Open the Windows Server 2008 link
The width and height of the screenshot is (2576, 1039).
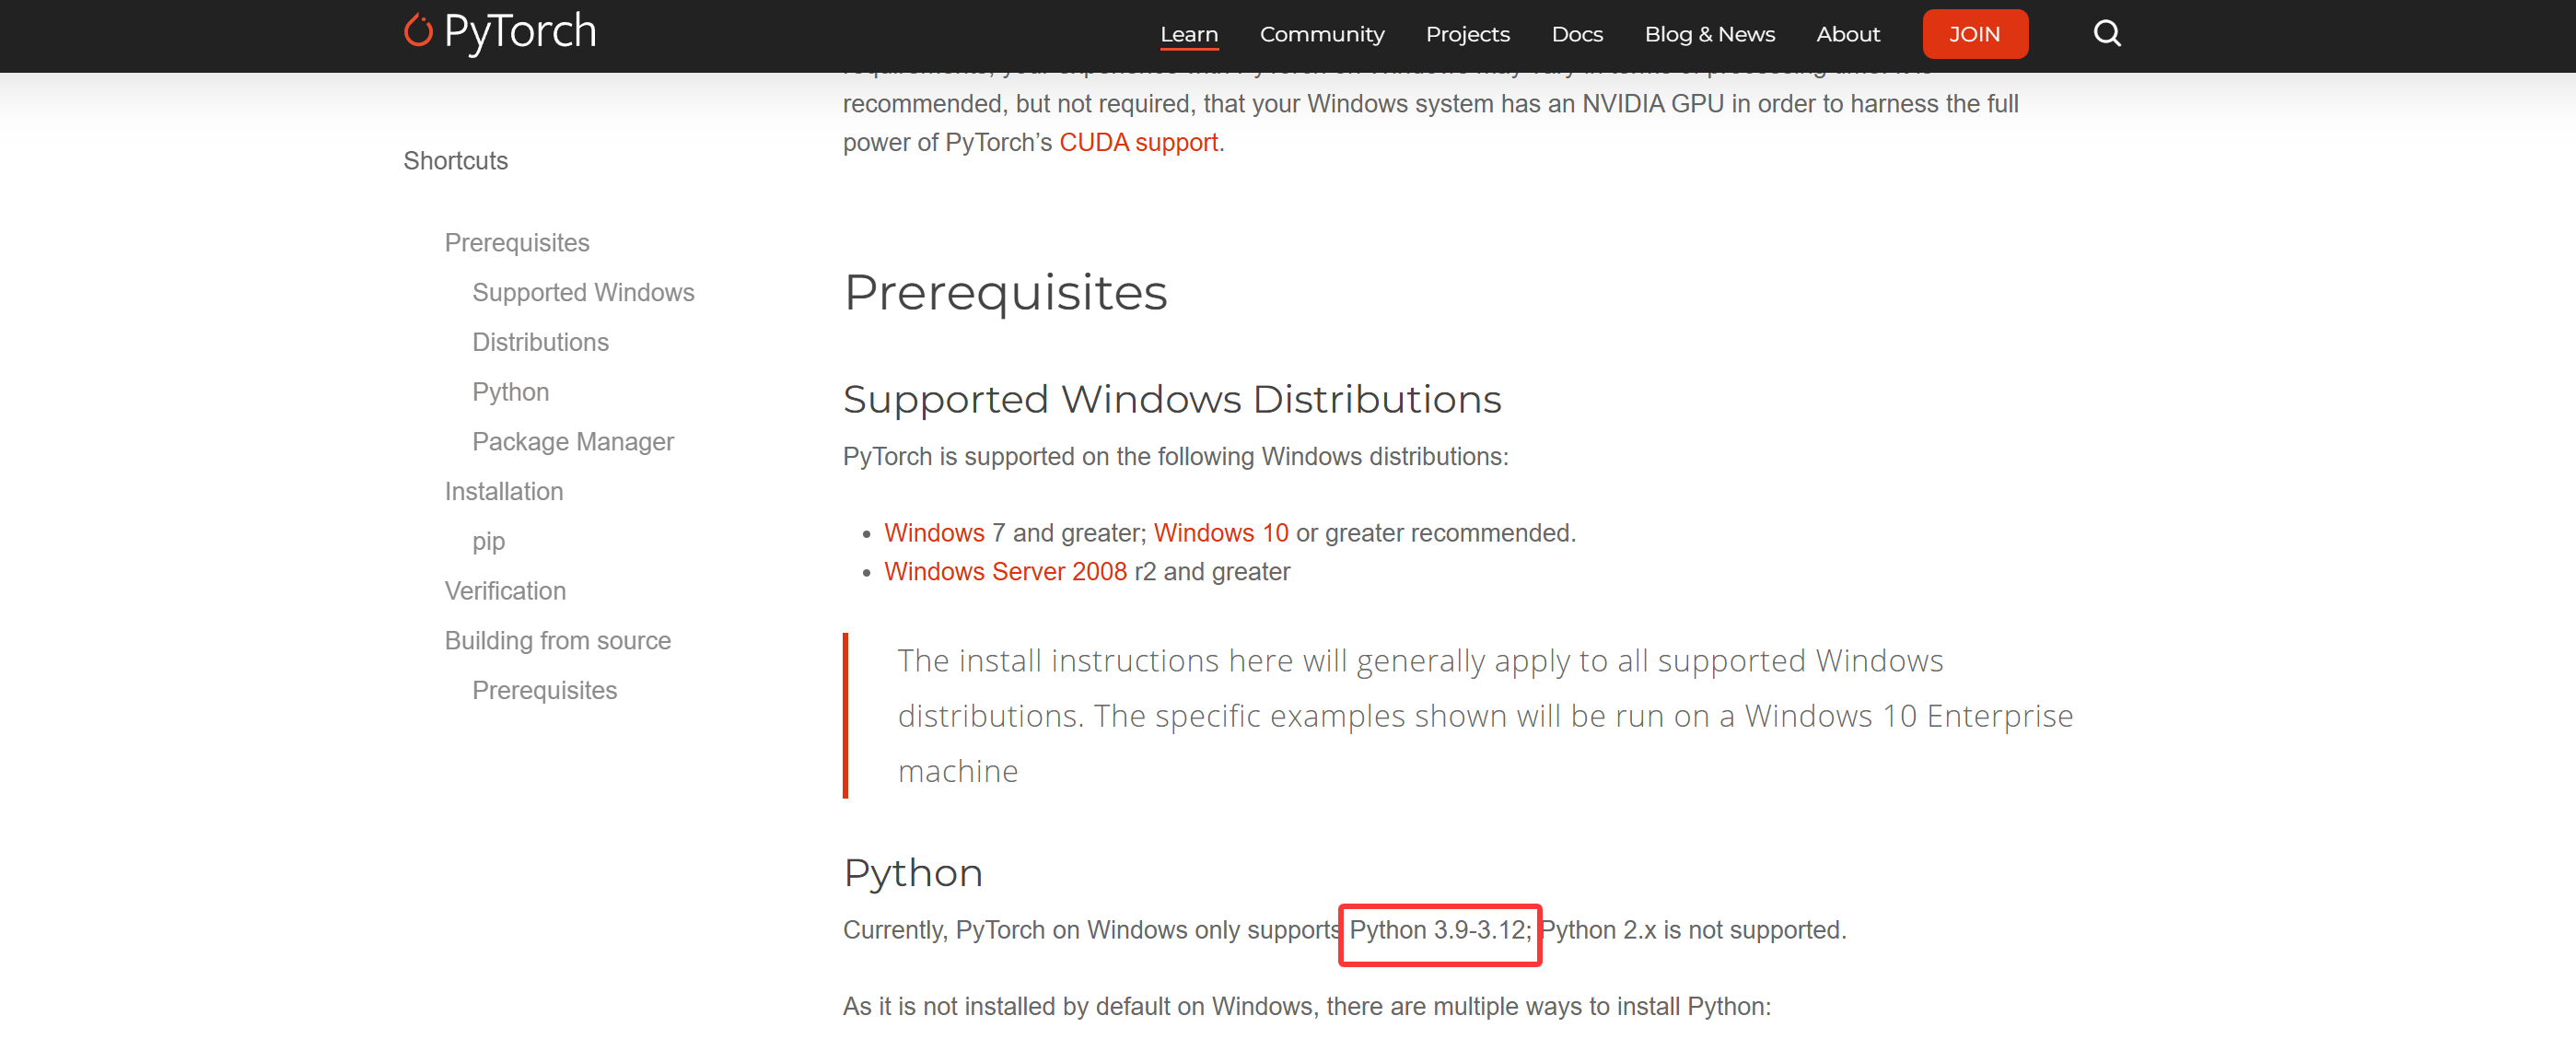[x=1004, y=572]
